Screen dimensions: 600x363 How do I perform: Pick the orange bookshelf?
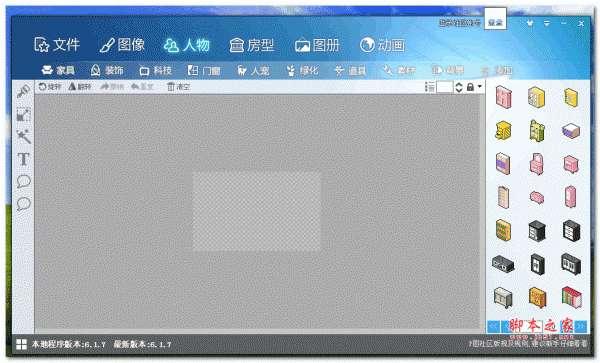click(x=537, y=297)
